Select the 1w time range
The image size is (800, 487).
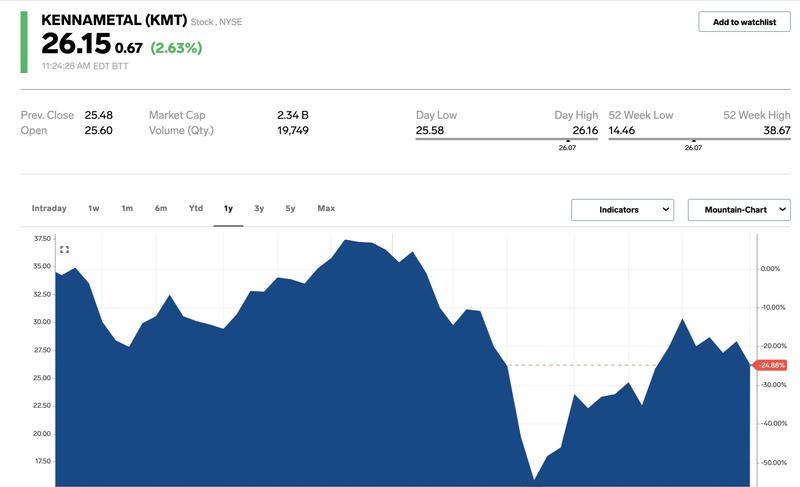click(94, 208)
